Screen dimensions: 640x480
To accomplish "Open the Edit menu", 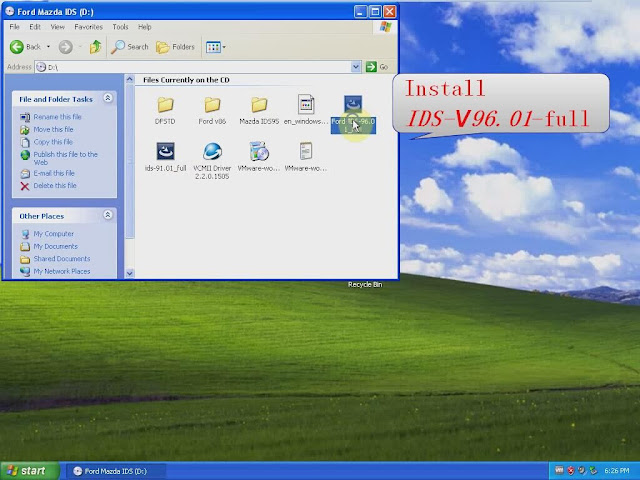I will (35, 27).
